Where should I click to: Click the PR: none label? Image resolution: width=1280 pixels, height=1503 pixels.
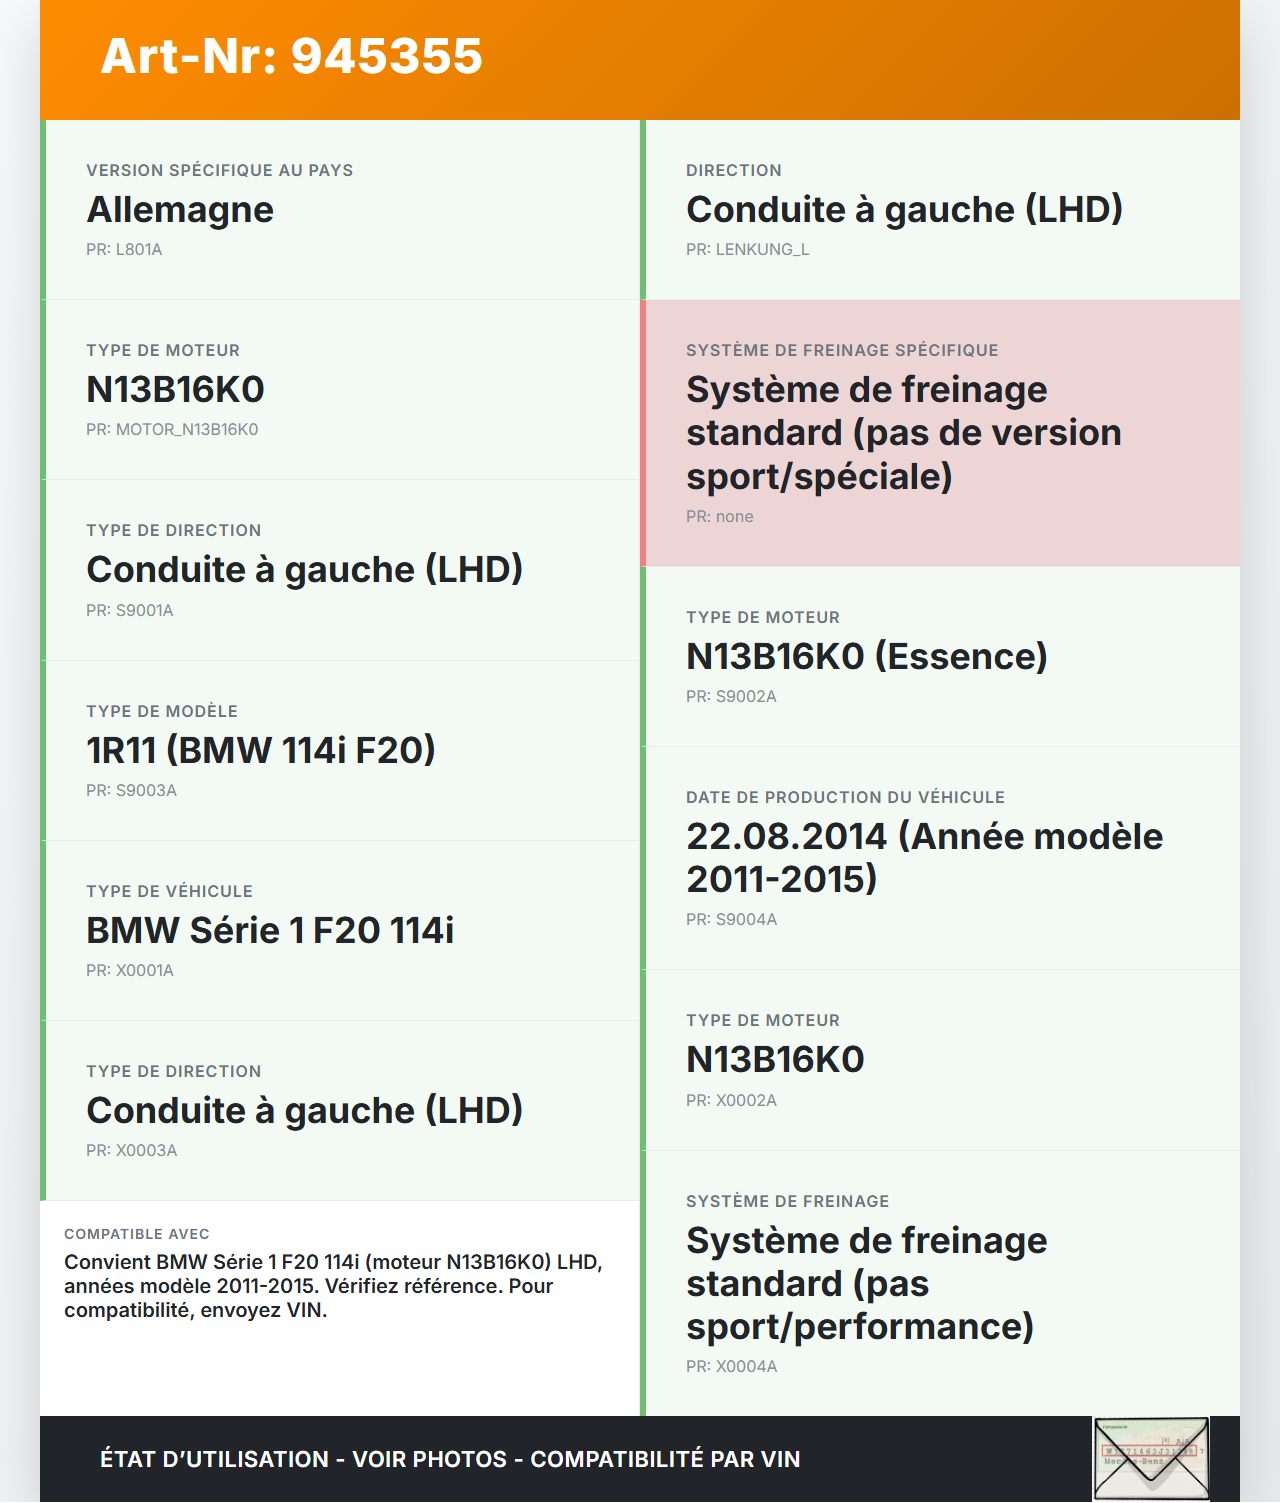click(720, 517)
